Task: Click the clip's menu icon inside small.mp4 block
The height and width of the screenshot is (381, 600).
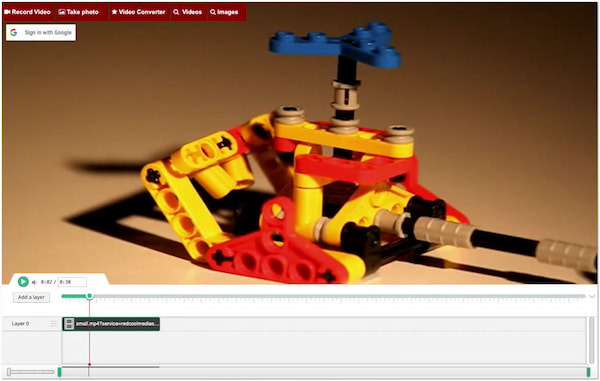Action: (x=69, y=324)
